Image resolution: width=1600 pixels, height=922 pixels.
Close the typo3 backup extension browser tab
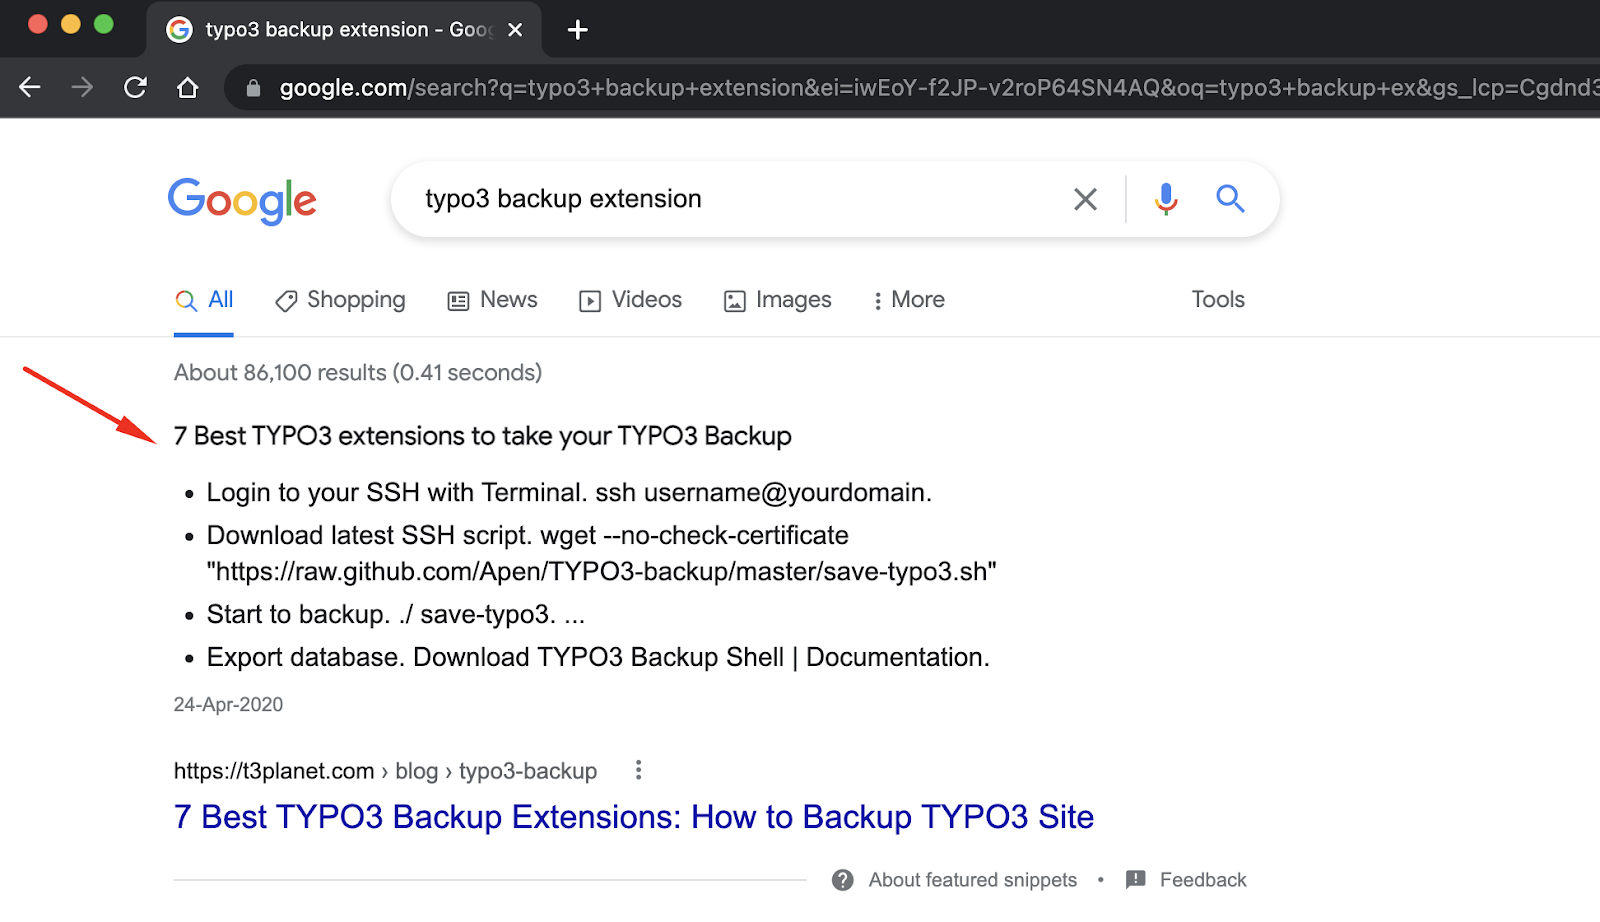(514, 29)
